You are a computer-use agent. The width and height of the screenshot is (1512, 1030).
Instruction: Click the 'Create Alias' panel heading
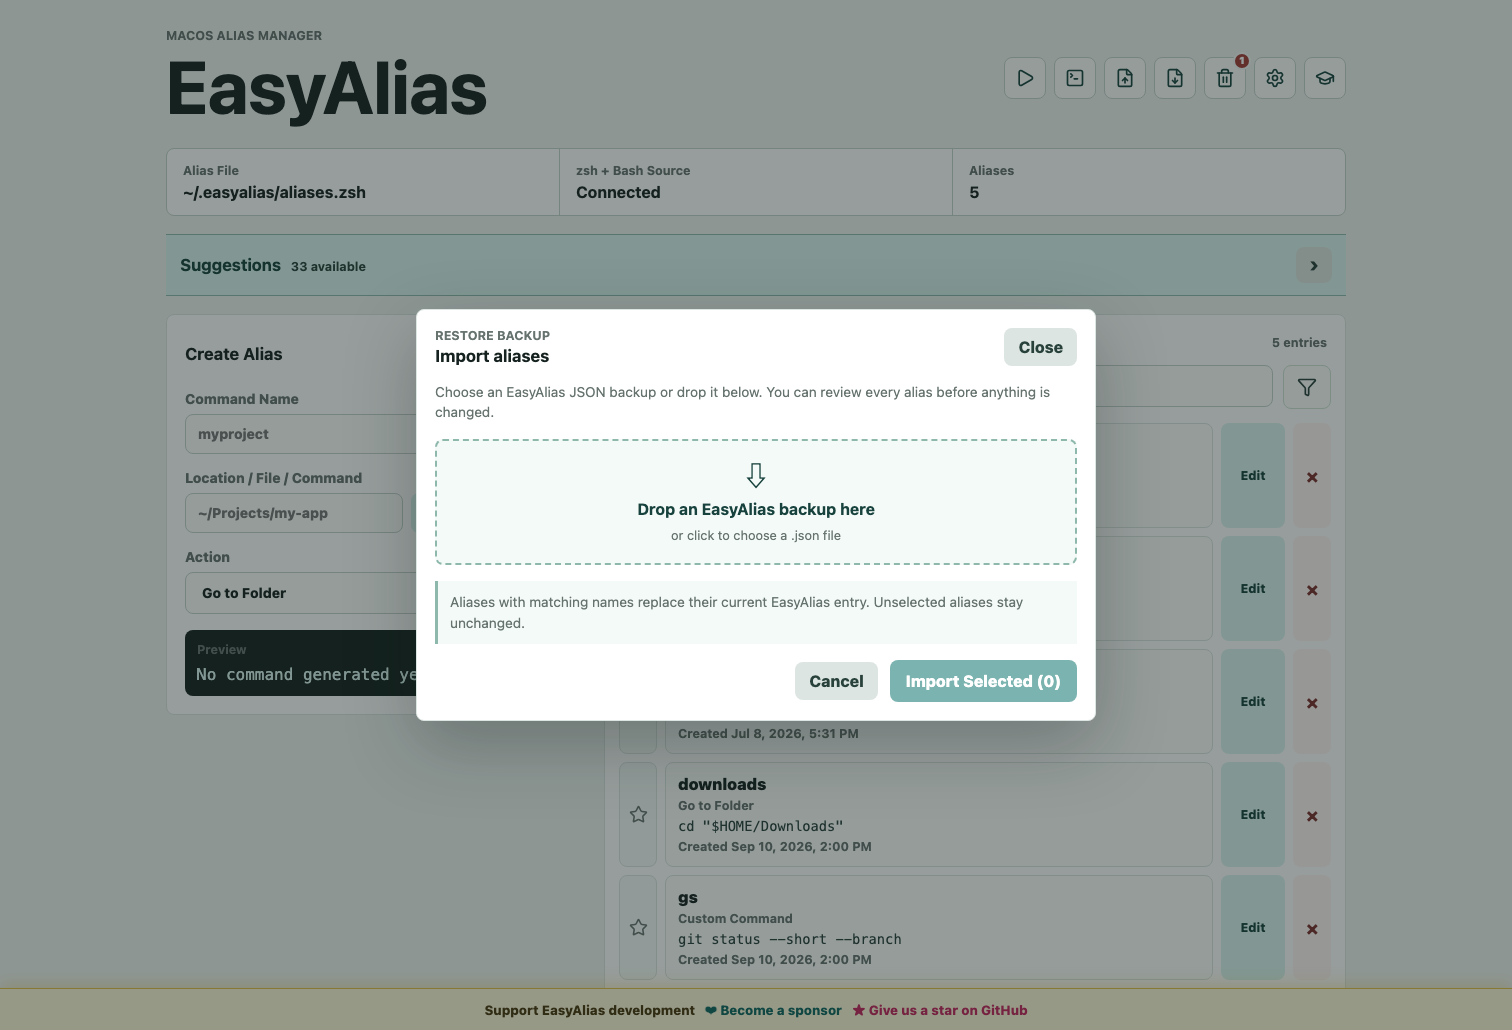pos(234,354)
